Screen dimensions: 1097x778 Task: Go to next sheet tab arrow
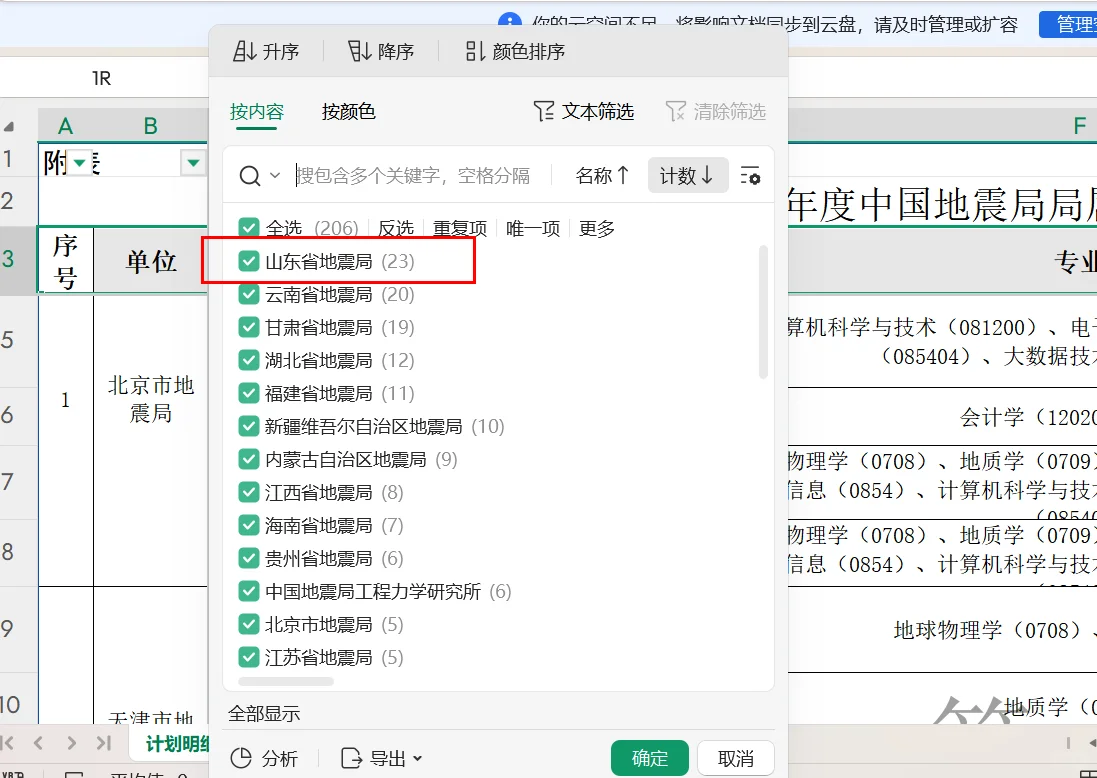tap(71, 743)
